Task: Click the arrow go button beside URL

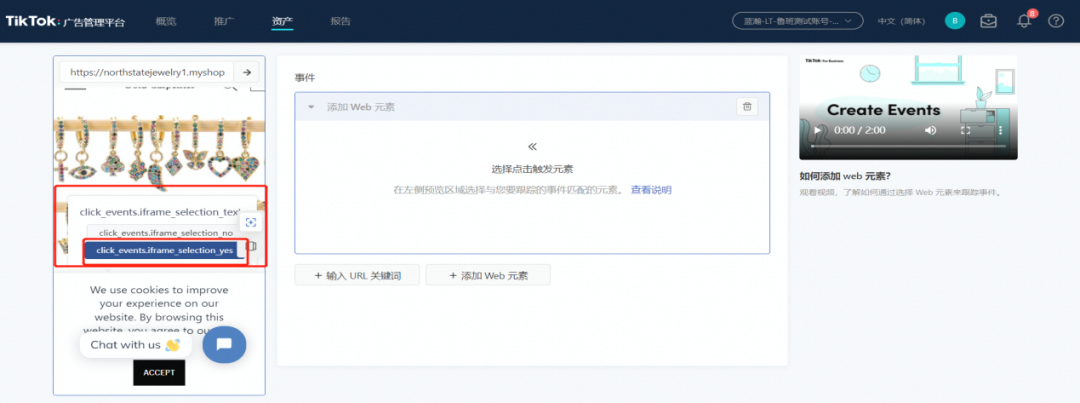Action: click(247, 72)
